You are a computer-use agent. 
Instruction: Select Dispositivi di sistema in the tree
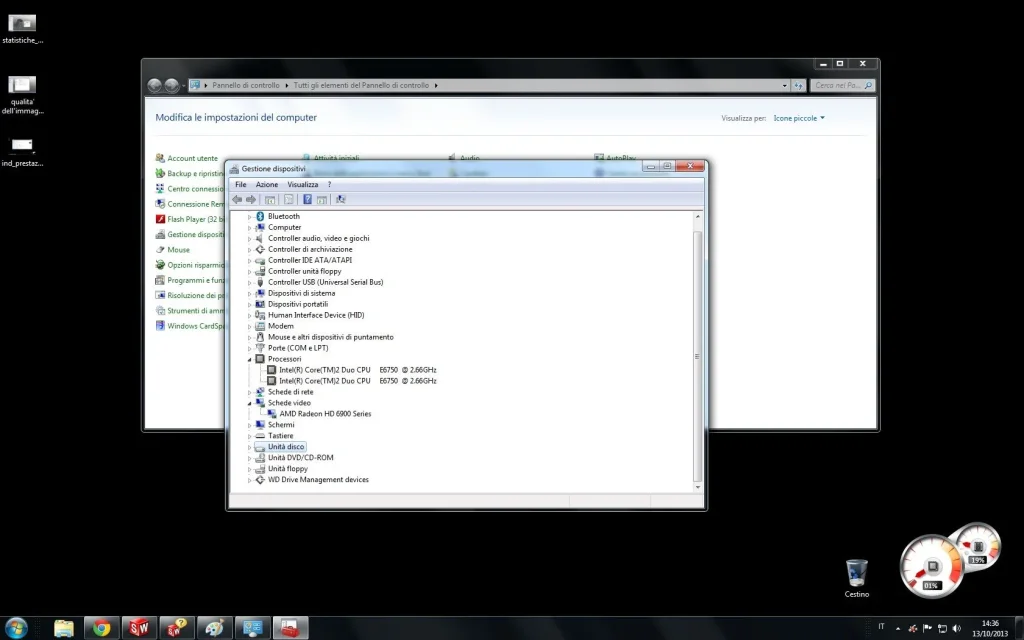[x=301, y=293]
